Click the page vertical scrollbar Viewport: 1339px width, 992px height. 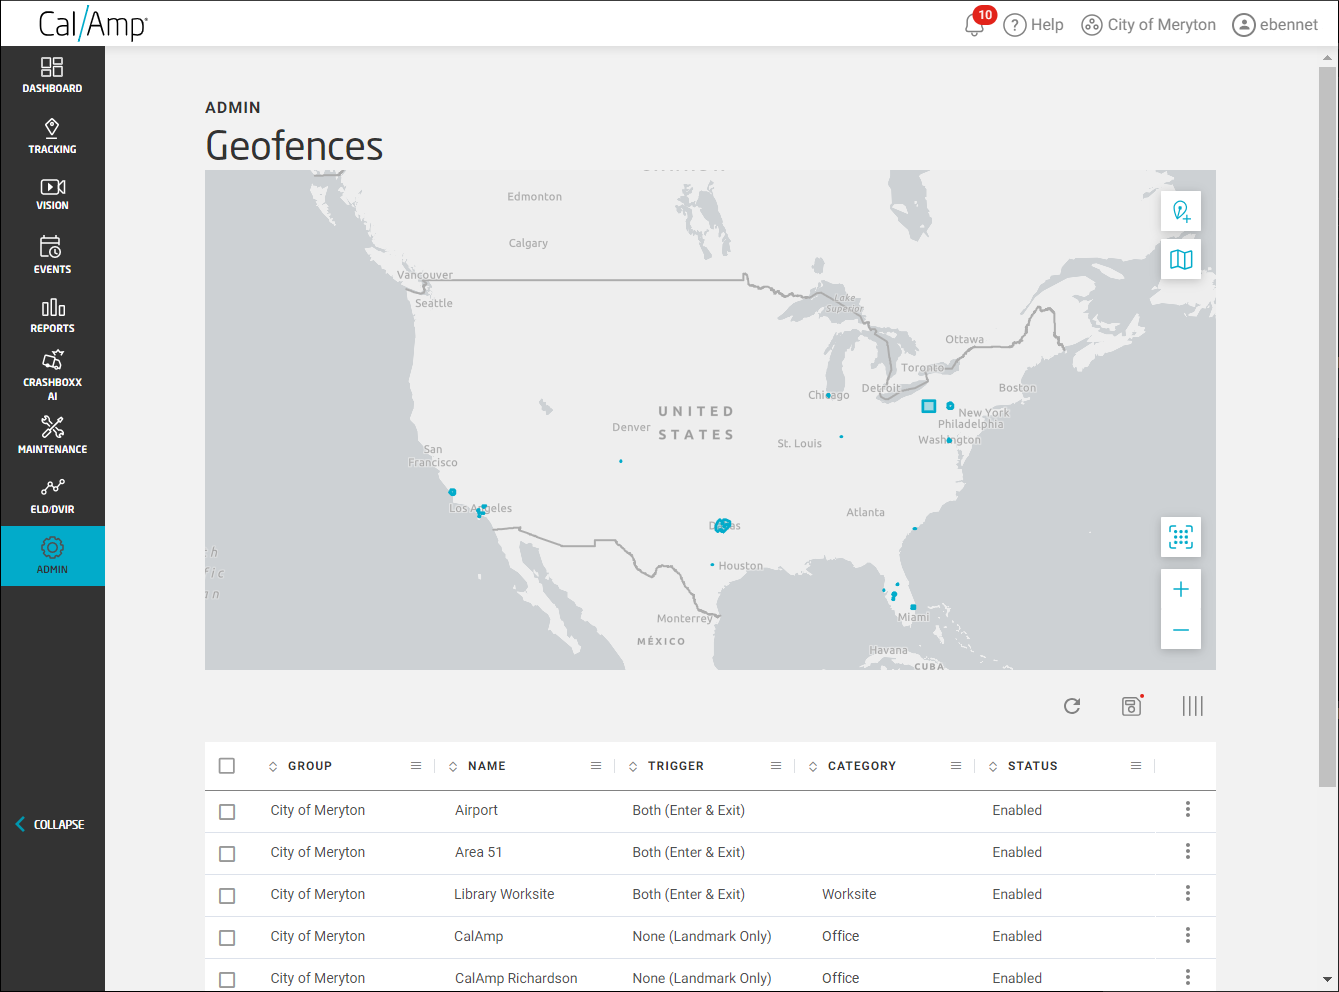(1327, 427)
